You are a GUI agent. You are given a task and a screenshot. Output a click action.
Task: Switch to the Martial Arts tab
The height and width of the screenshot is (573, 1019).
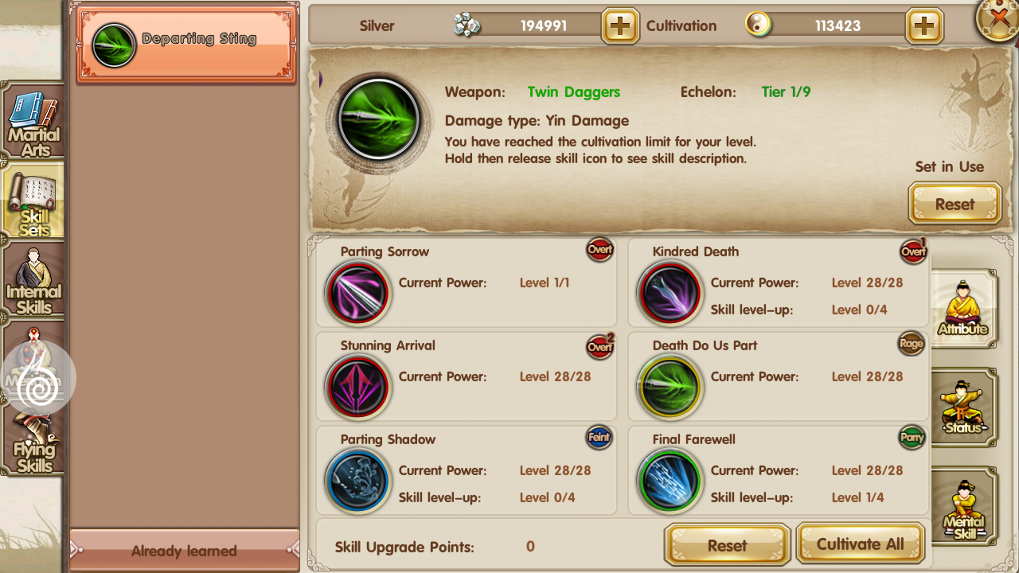point(33,121)
